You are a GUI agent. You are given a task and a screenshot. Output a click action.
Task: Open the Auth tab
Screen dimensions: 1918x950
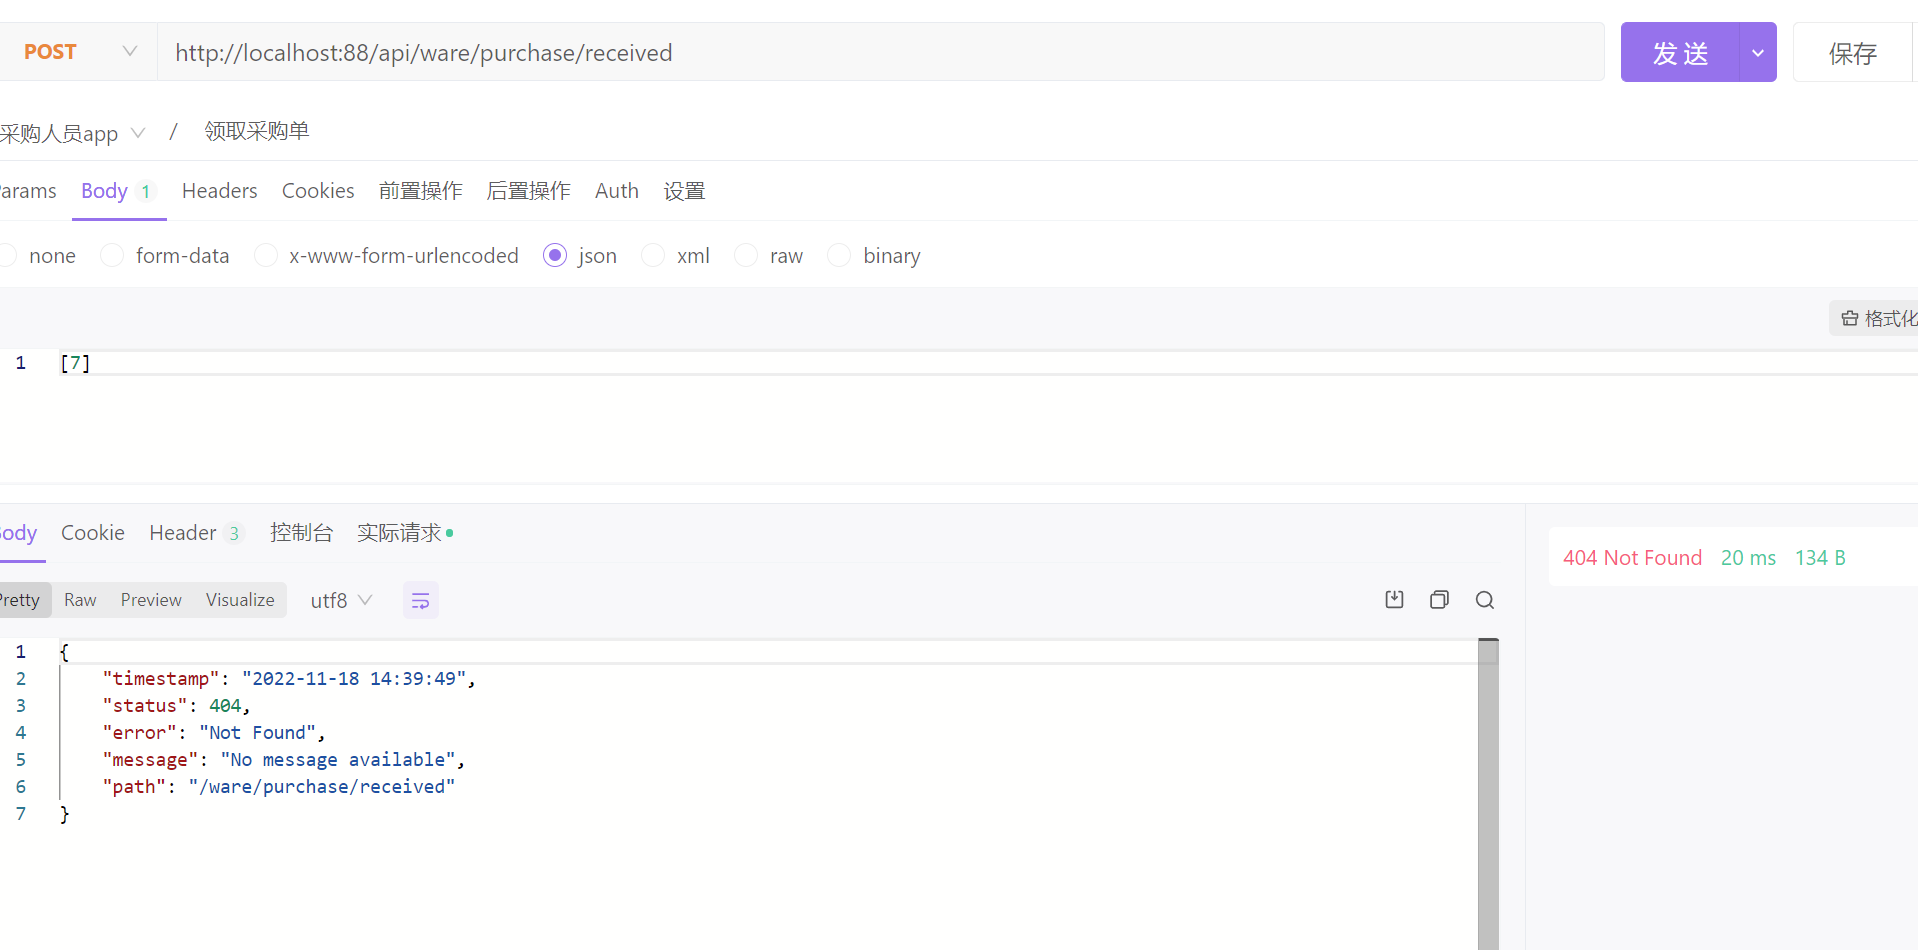pos(616,191)
